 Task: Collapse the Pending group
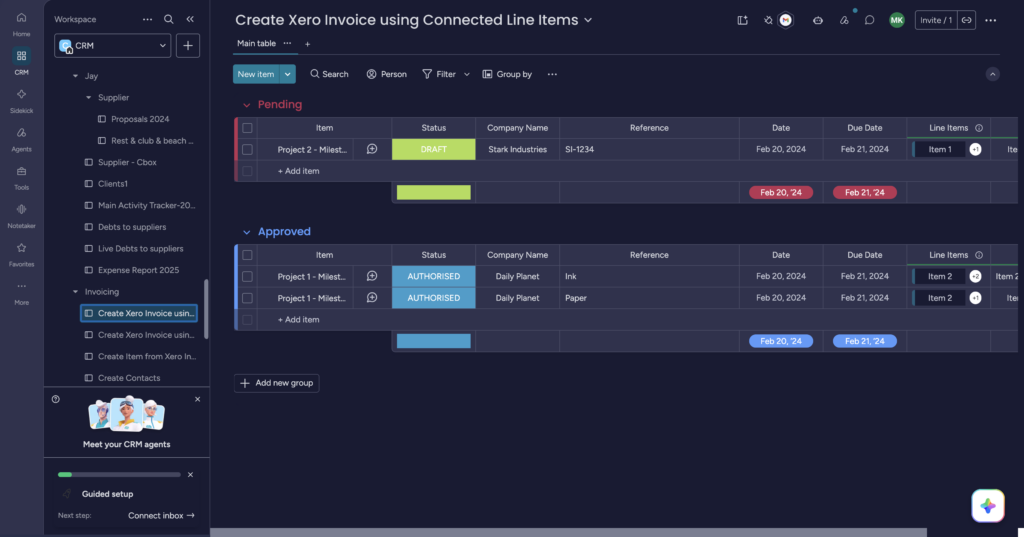click(x=246, y=105)
